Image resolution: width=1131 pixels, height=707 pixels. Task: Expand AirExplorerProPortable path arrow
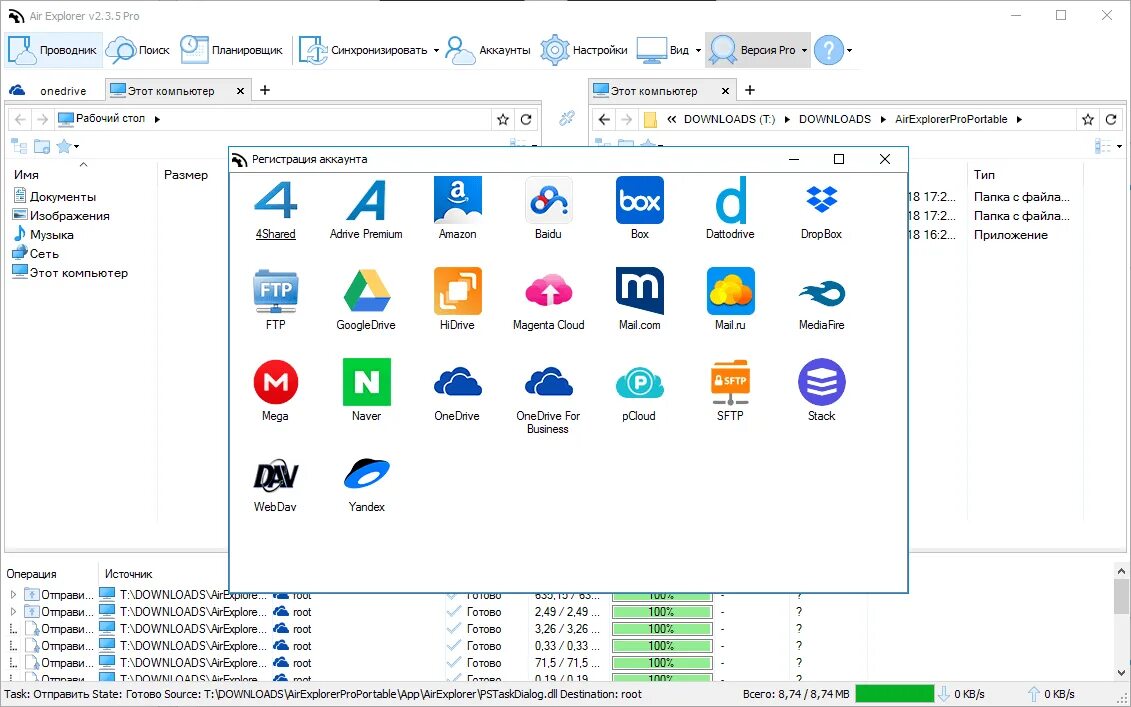pyautogui.click(x=1019, y=119)
